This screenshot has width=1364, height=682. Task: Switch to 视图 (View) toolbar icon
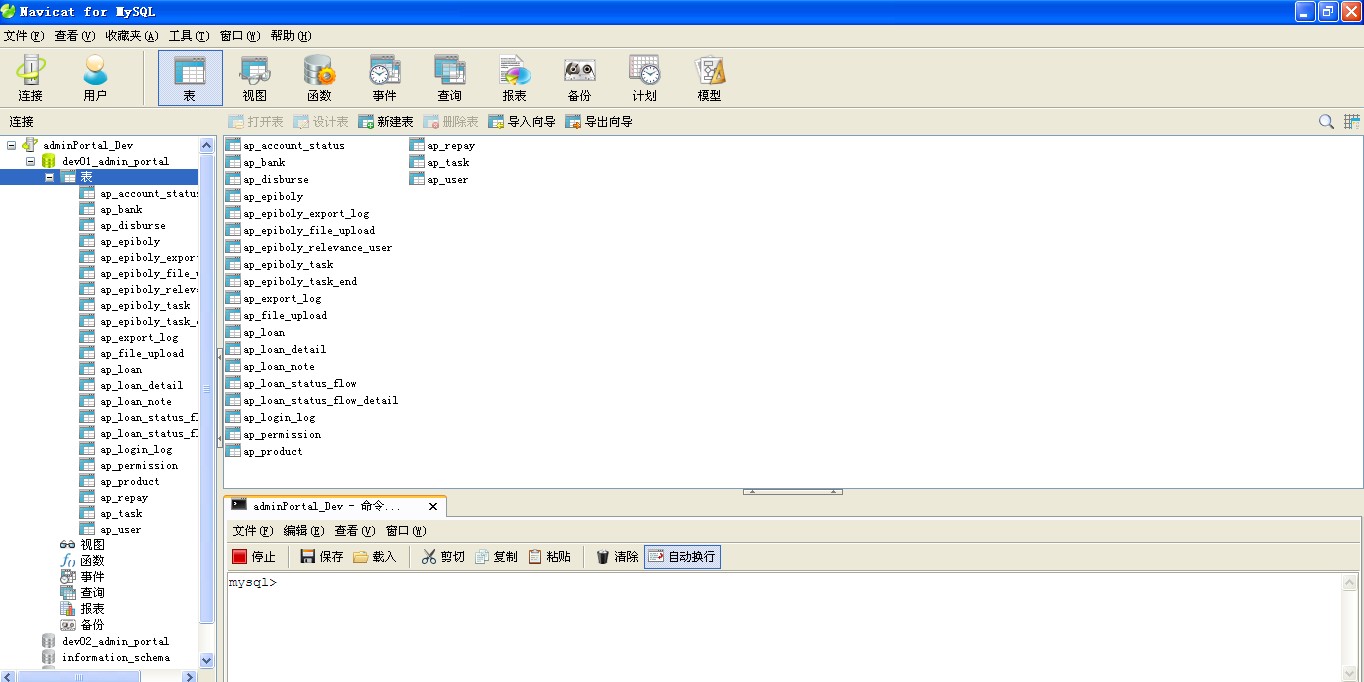click(x=255, y=78)
